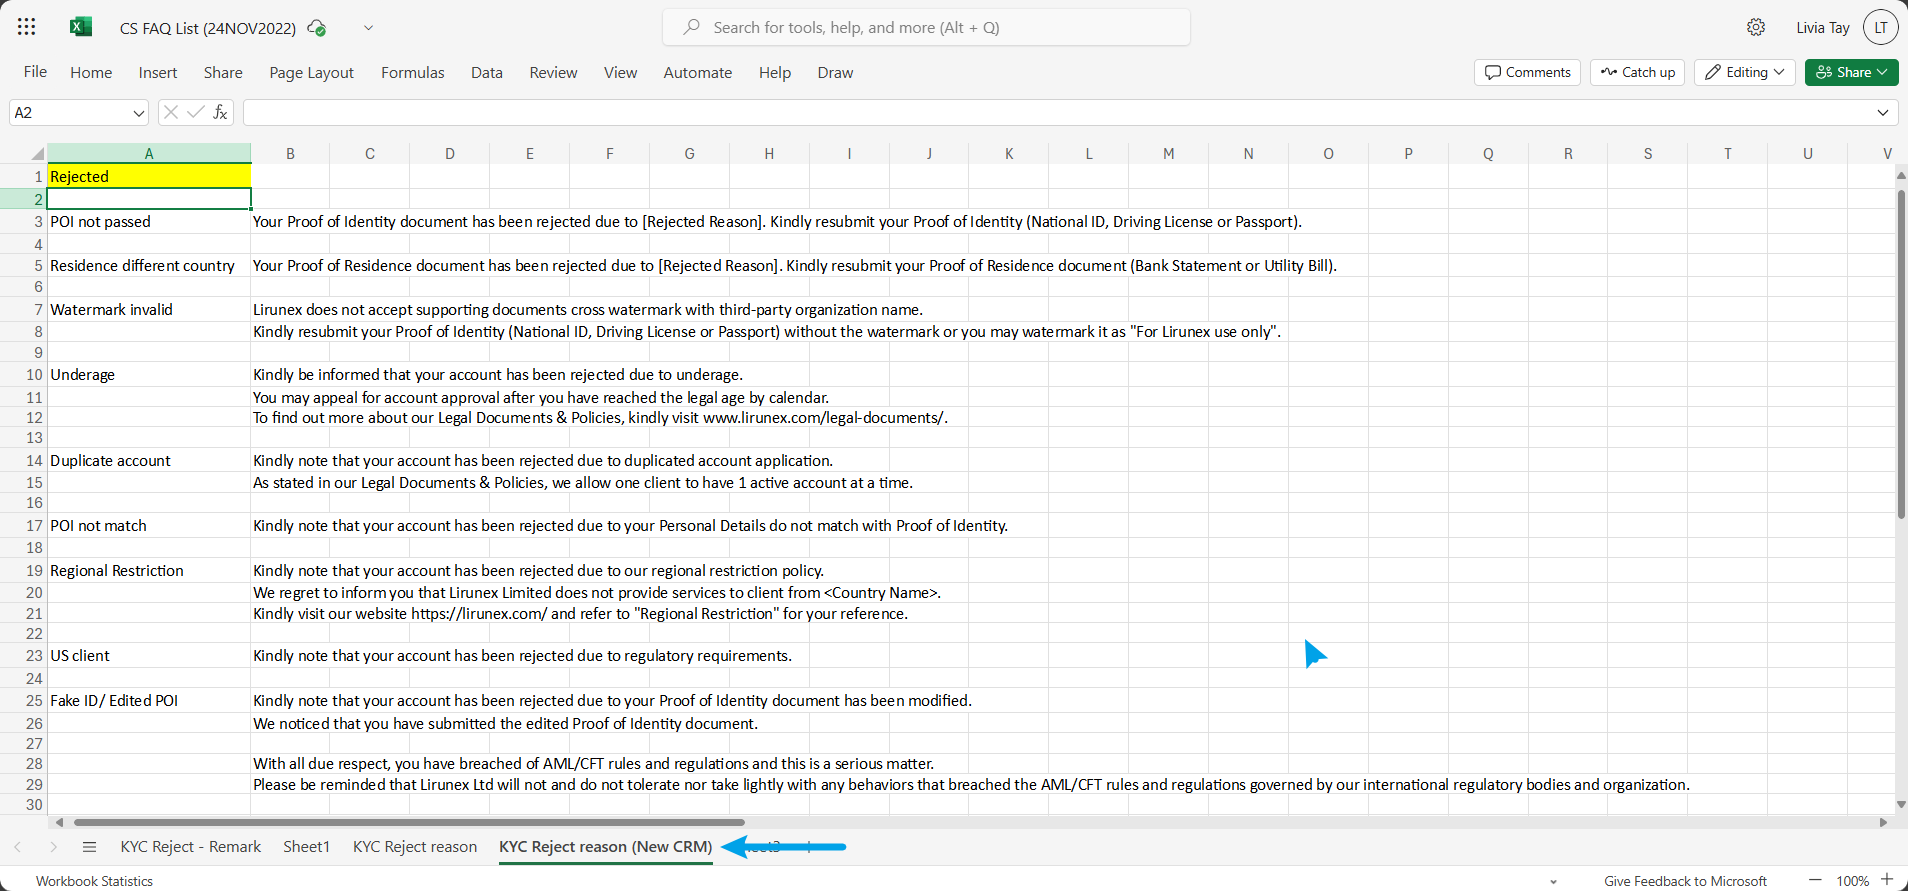Click the zoom in plus icon
The height and width of the screenshot is (891, 1908).
[x=1887, y=880]
